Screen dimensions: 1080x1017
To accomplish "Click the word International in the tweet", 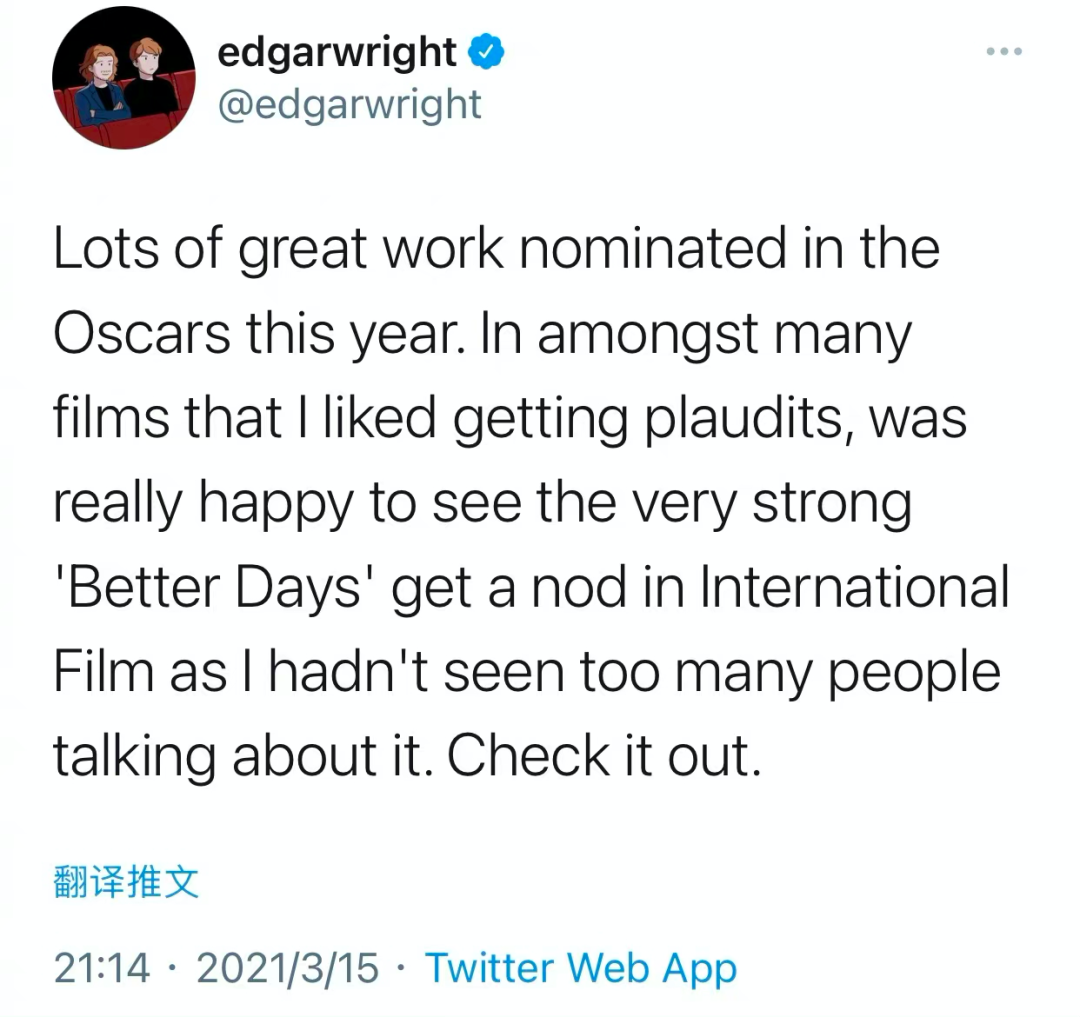I will point(852,587).
